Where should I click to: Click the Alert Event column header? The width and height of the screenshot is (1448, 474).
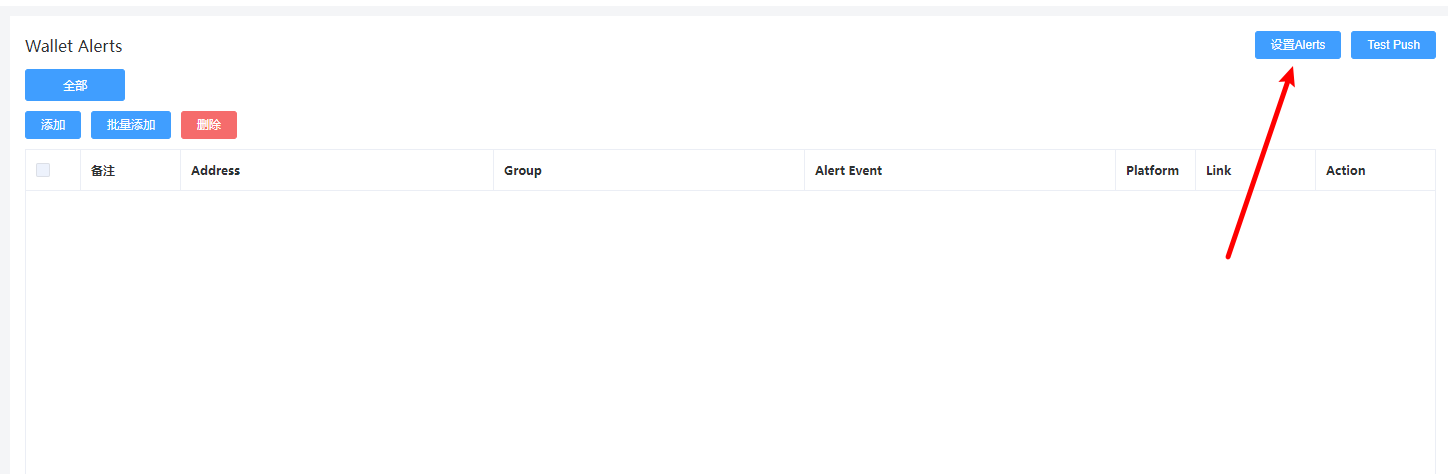tap(848, 171)
